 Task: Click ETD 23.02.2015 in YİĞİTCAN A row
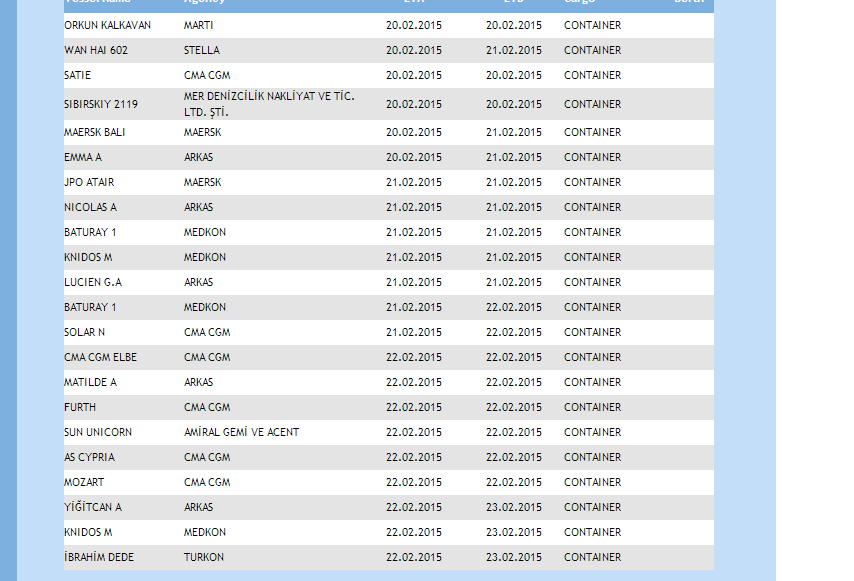pos(514,507)
